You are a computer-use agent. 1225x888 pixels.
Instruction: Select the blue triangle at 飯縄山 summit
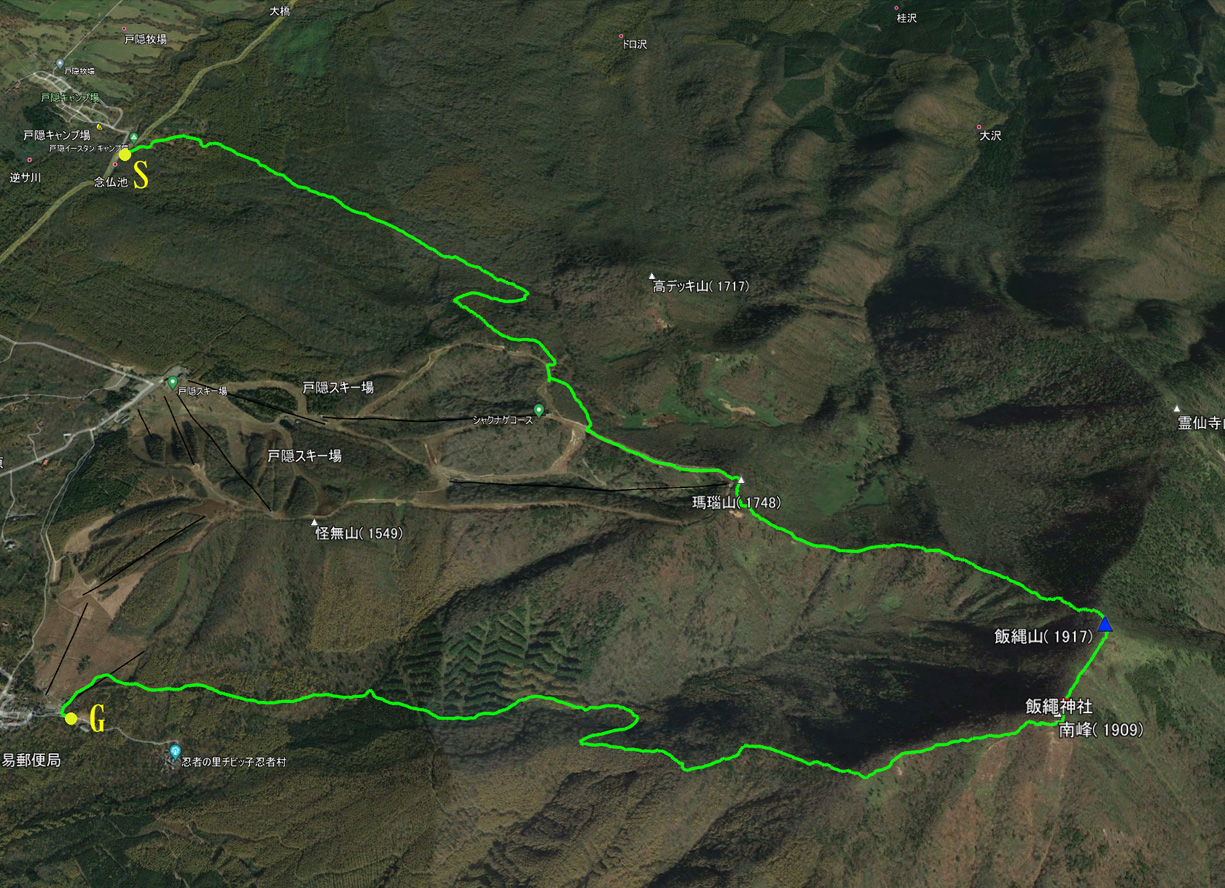(x=1104, y=625)
